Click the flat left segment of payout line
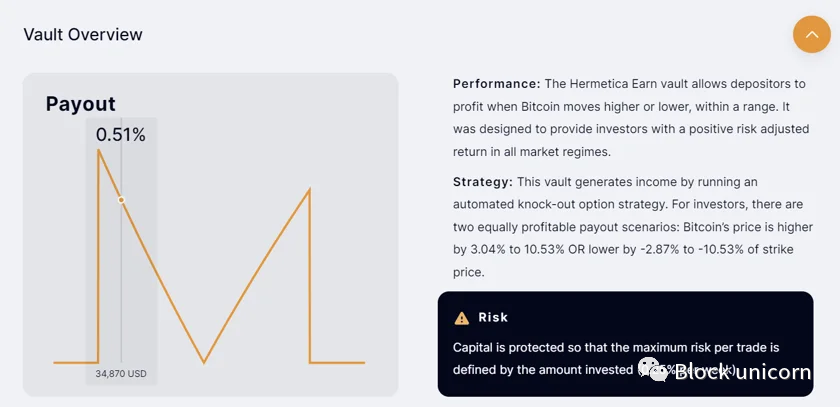840x407 pixels. pyautogui.click(x=75, y=362)
